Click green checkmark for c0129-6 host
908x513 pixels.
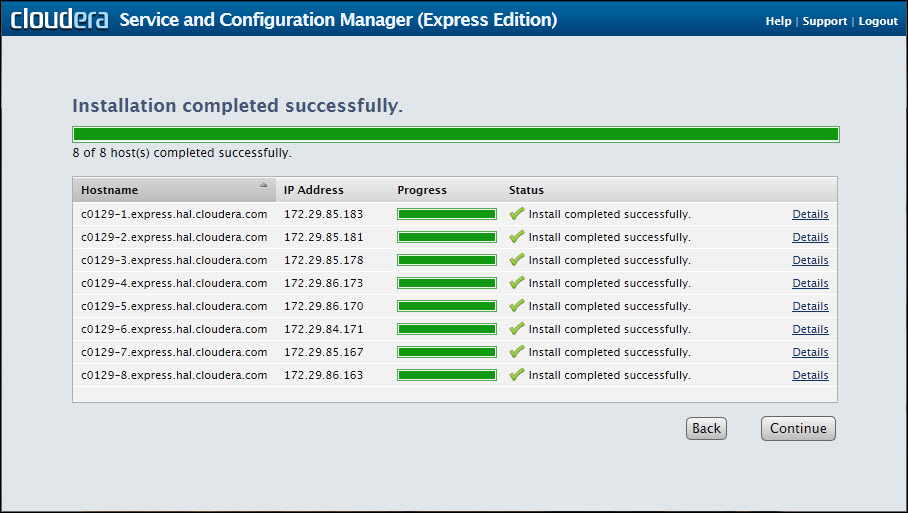(517, 329)
